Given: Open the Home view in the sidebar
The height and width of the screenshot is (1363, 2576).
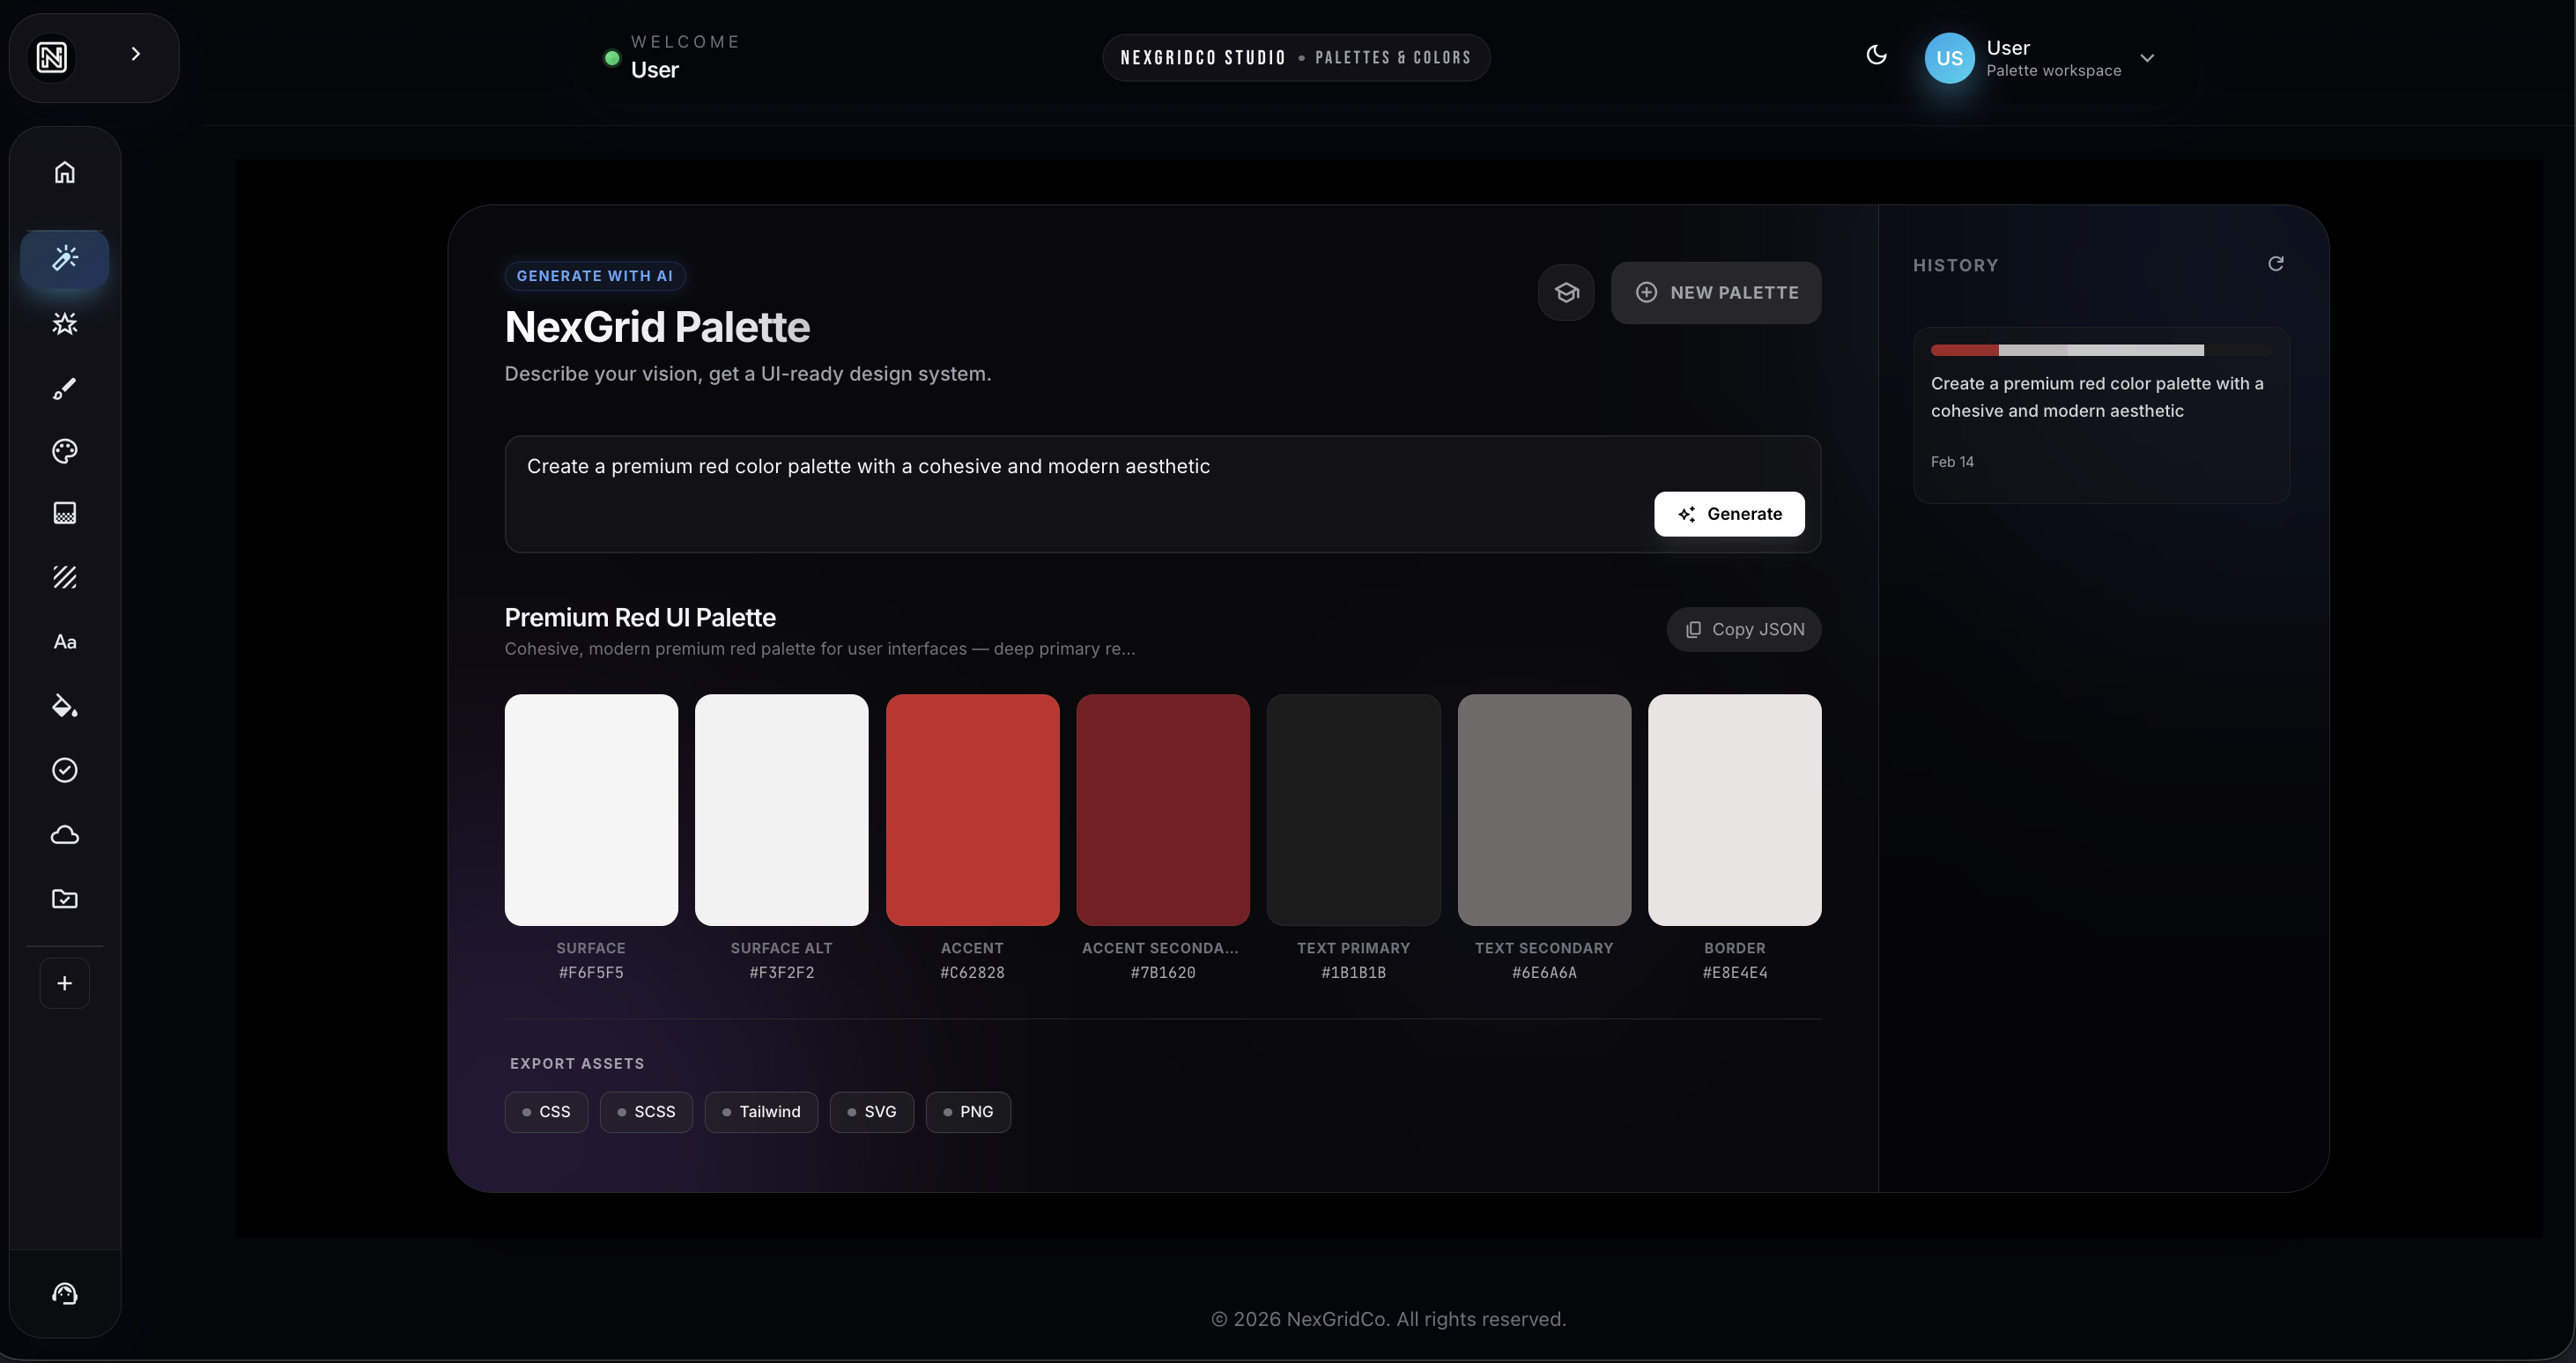Looking at the screenshot, I should click(x=64, y=171).
